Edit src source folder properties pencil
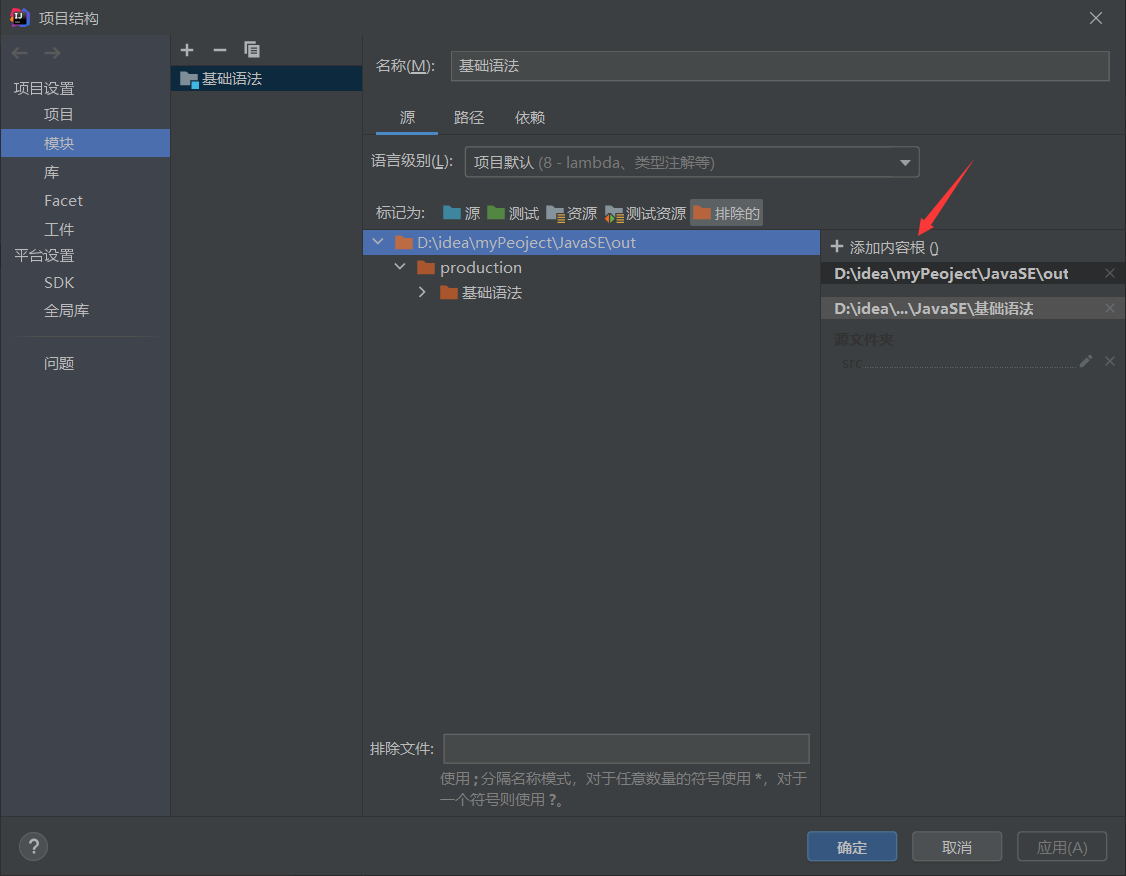Viewport: 1126px width, 876px height. (x=1086, y=361)
